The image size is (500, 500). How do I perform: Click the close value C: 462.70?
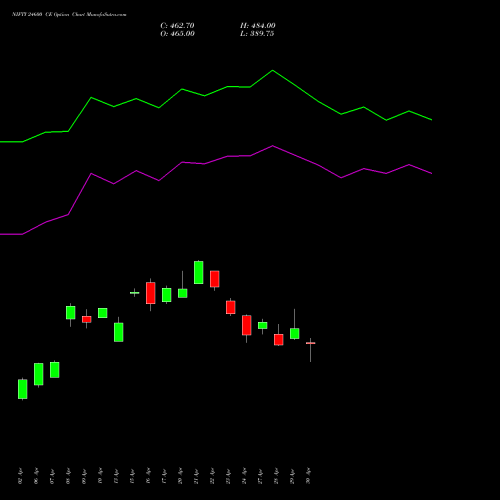177,26
